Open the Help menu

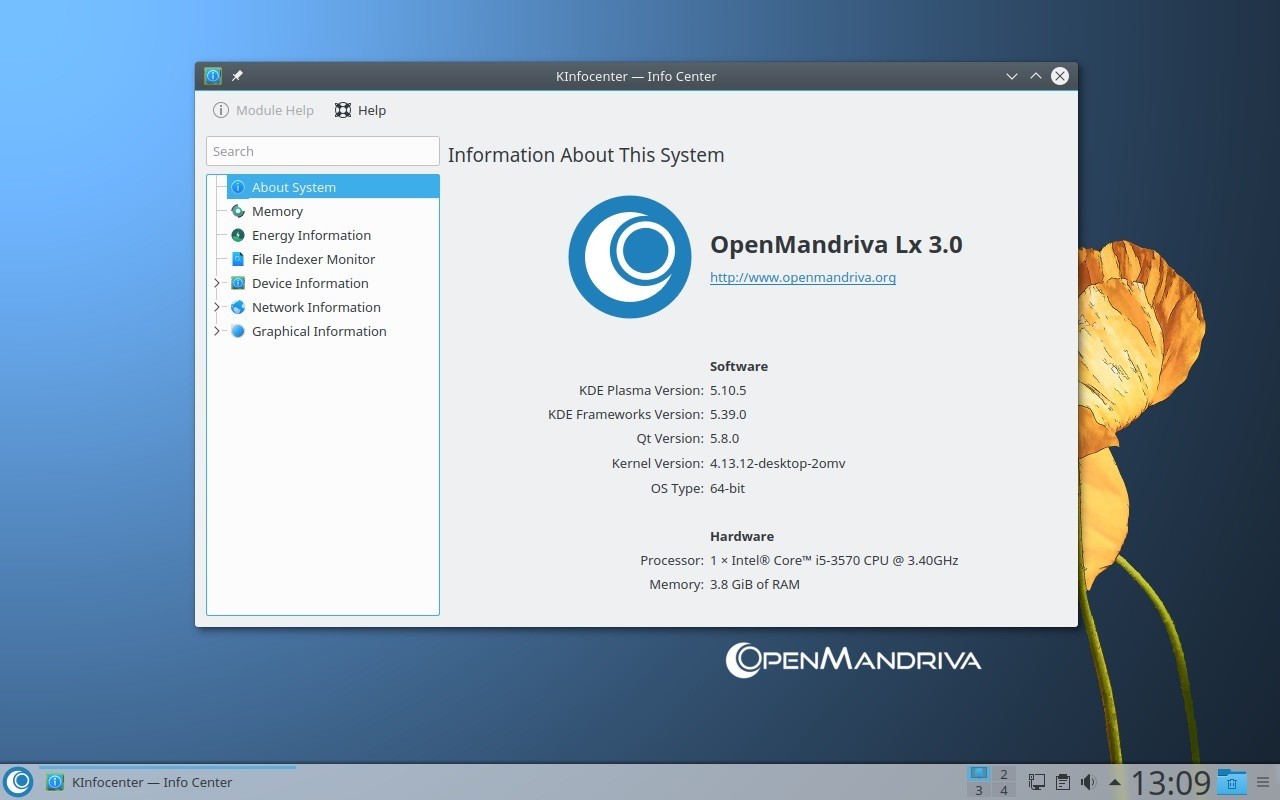coord(360,110)
